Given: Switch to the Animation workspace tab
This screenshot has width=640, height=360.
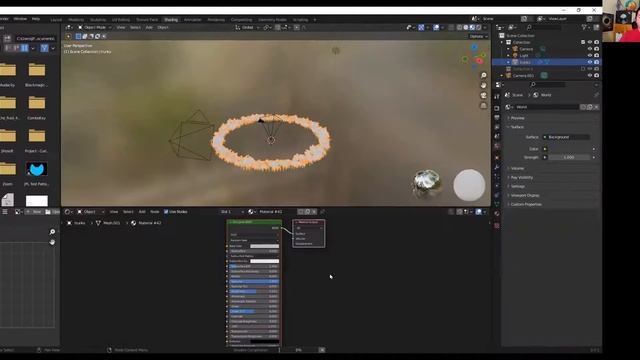Looking at the screenshot, I should click(192, 20).
